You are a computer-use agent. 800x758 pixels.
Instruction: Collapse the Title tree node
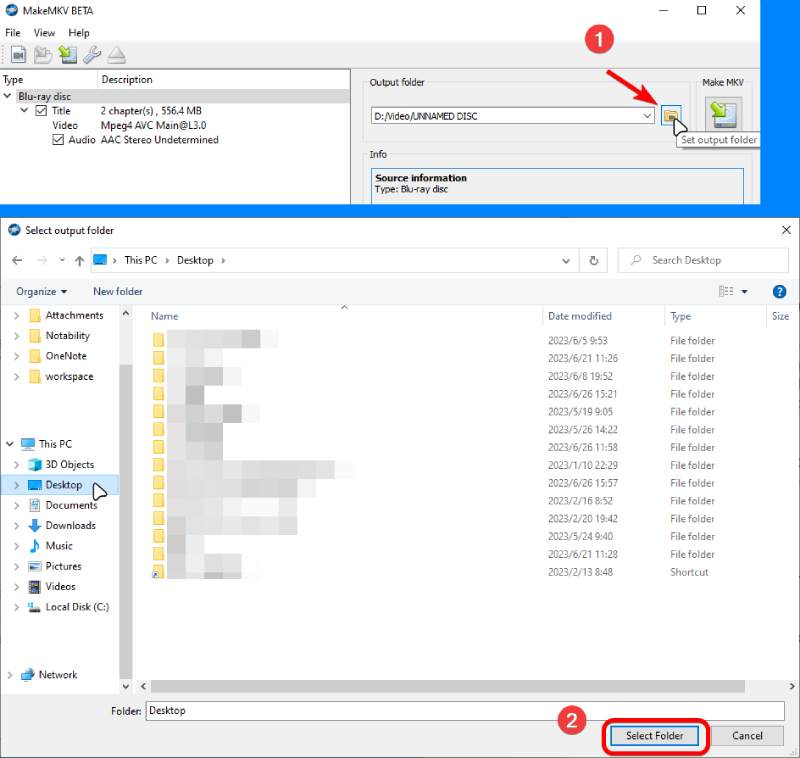pyautogui.click(x=24, y=110)
